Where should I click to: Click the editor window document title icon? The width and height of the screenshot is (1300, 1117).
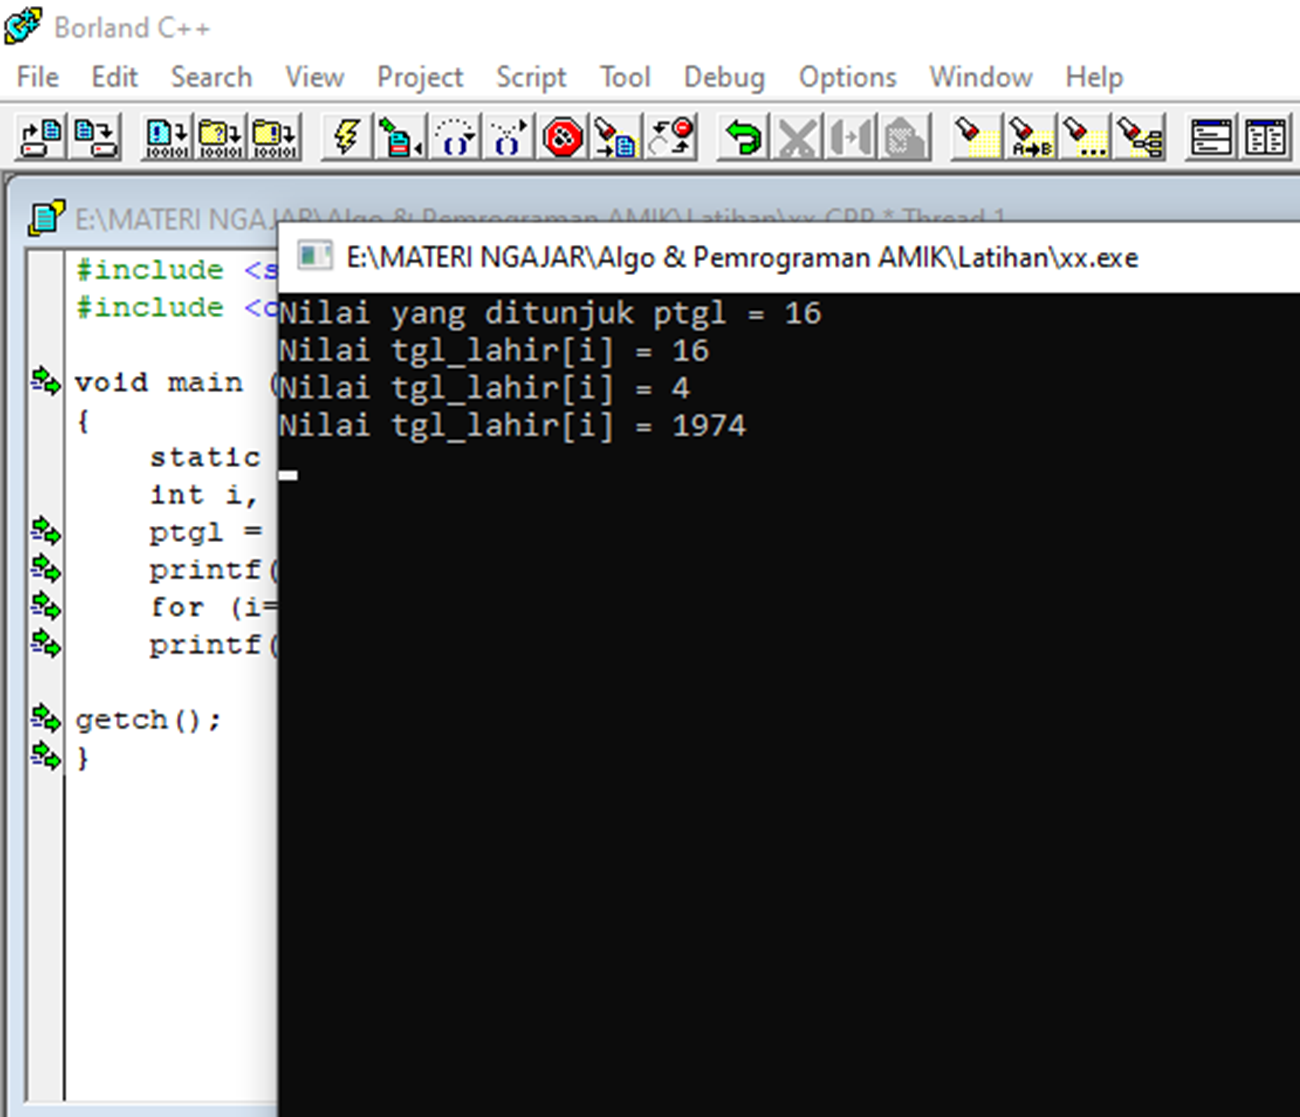[46, 217]
